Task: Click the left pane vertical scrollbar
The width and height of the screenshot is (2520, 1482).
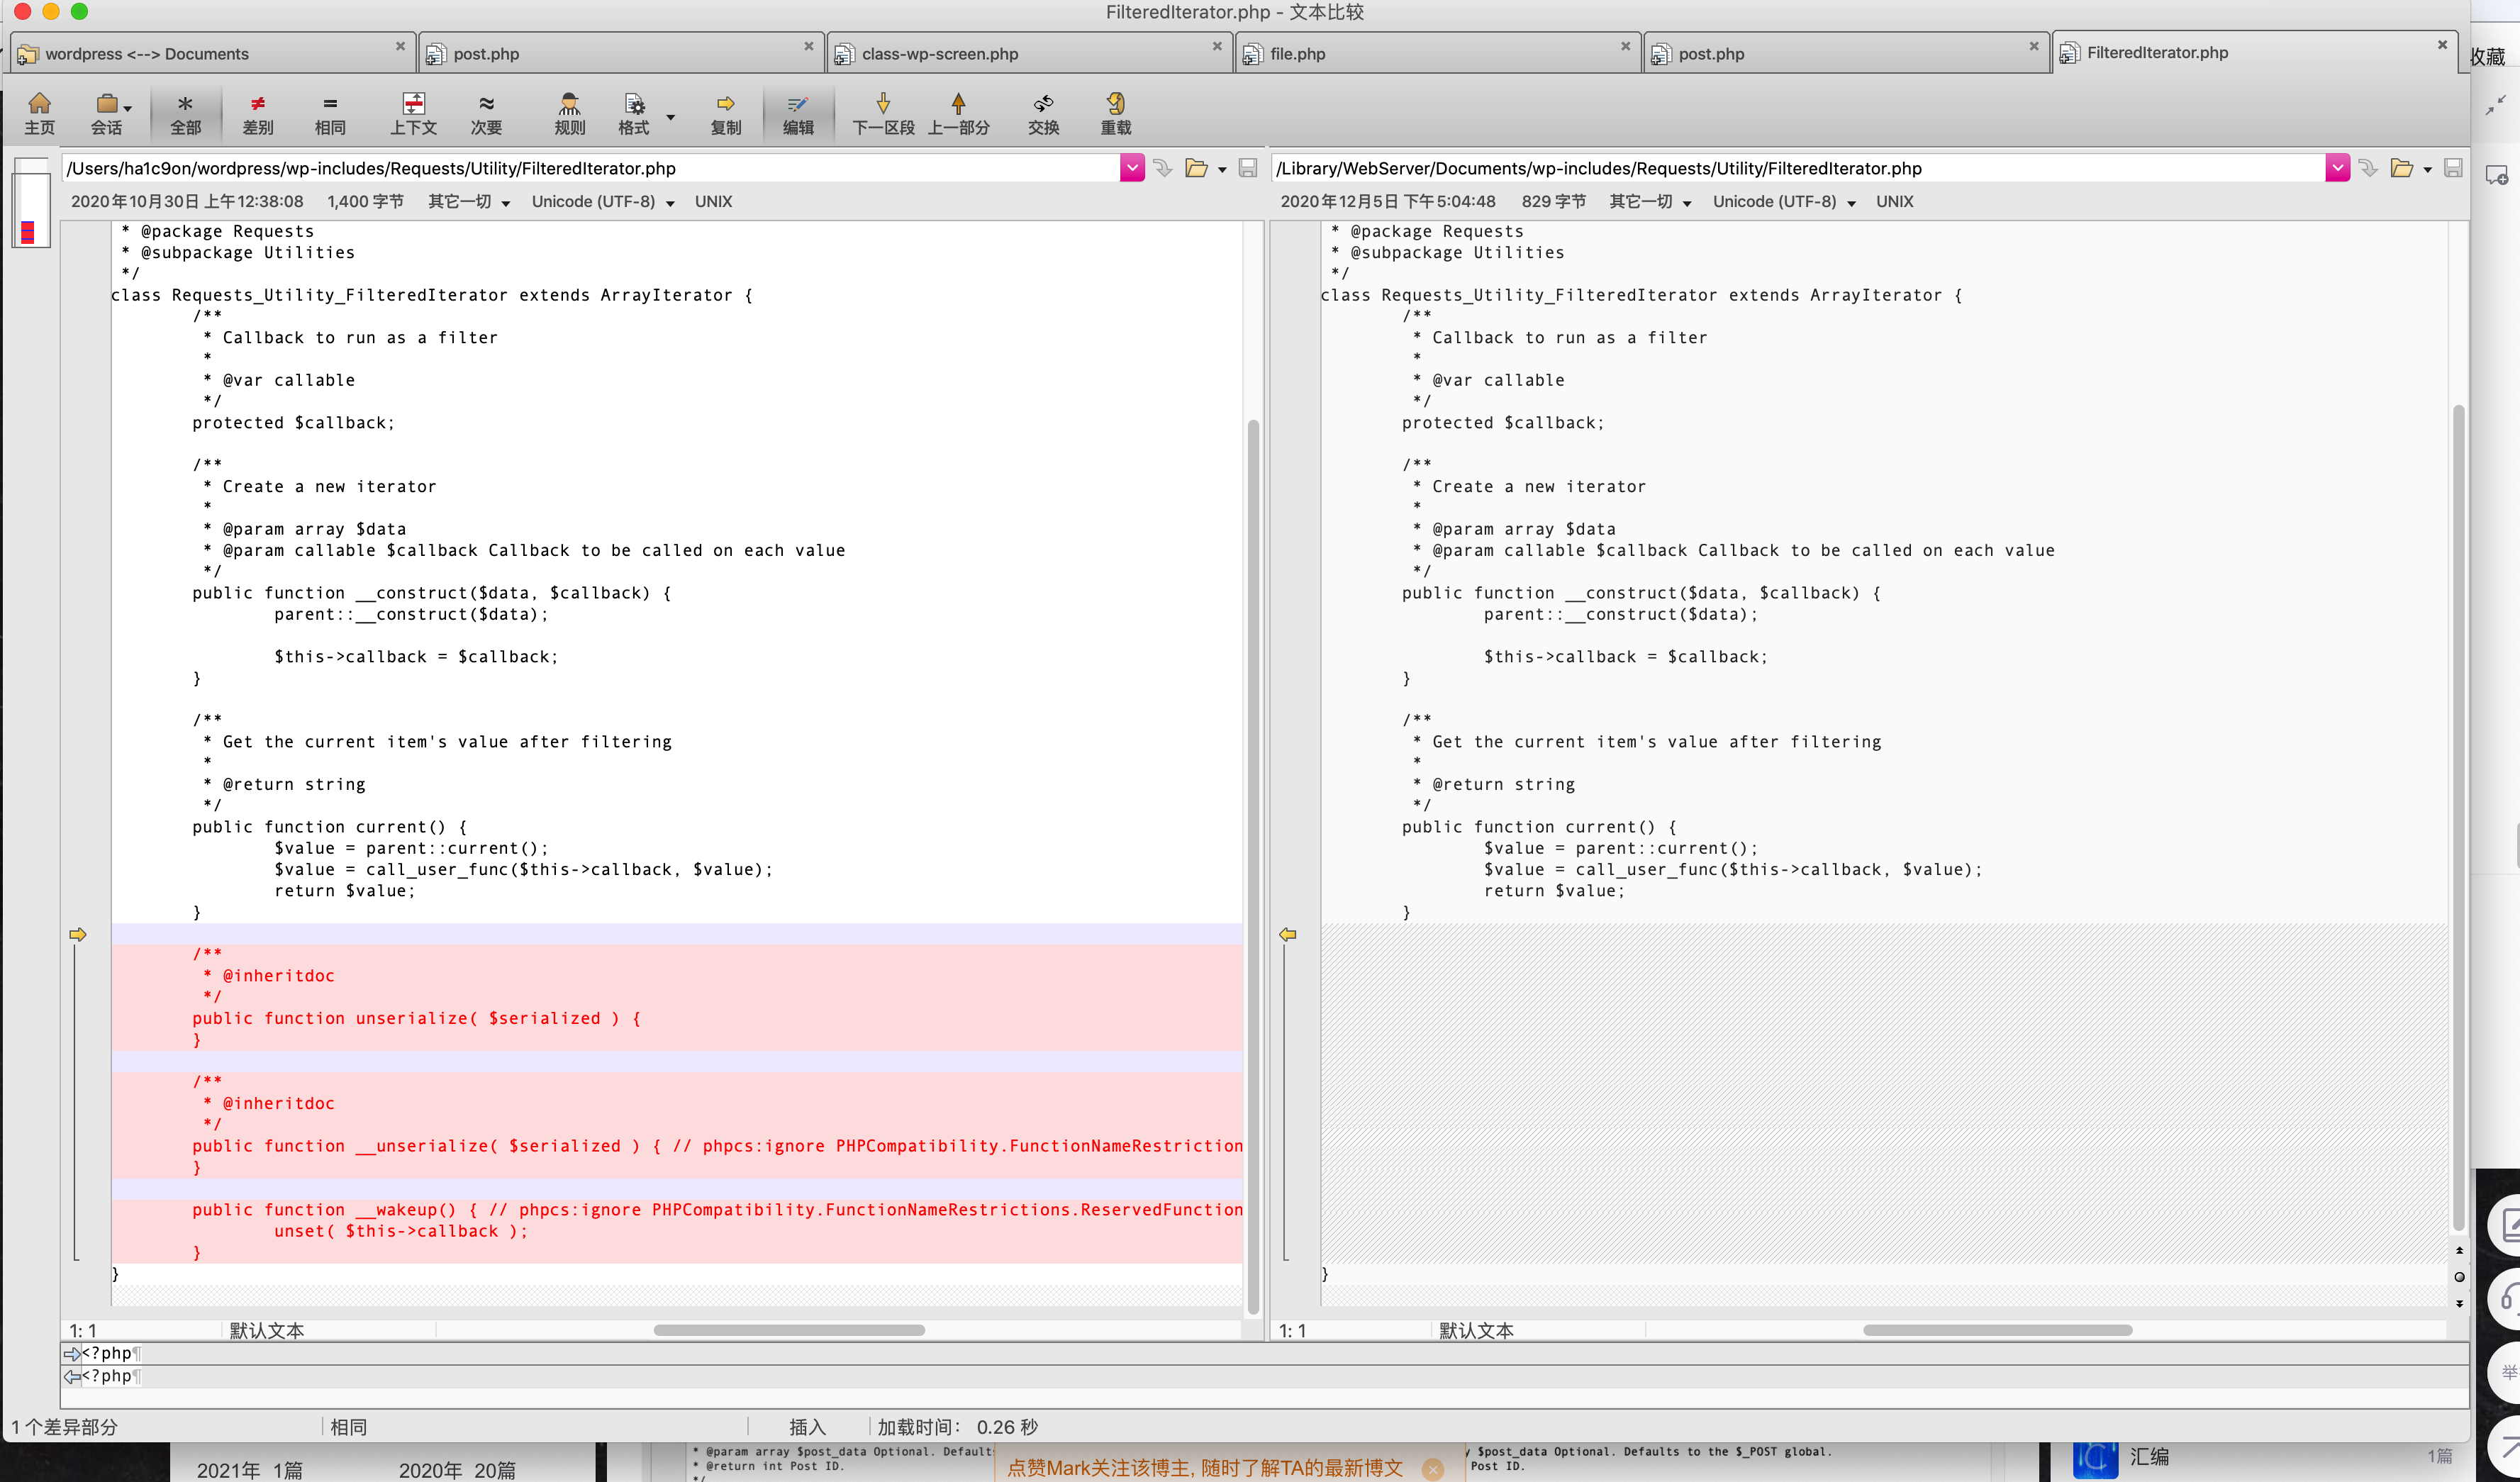Action: [x=1253, y=866]
